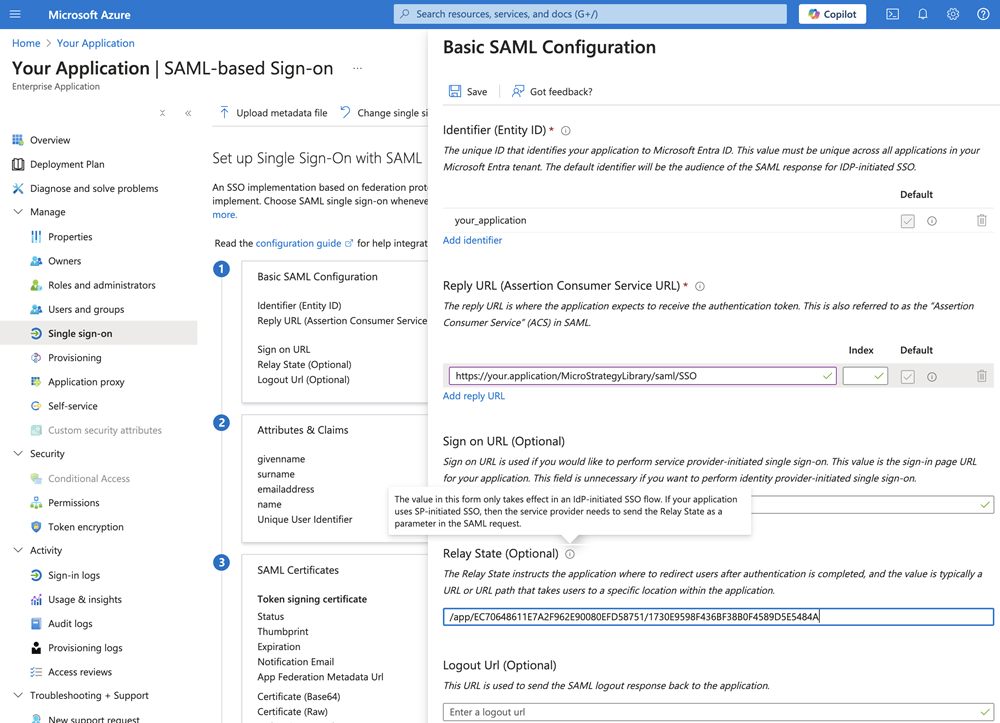The height and width of the screenshot is (723, 1000).
Task: Click the Copilot button
Action: click(x=832, y=14)
